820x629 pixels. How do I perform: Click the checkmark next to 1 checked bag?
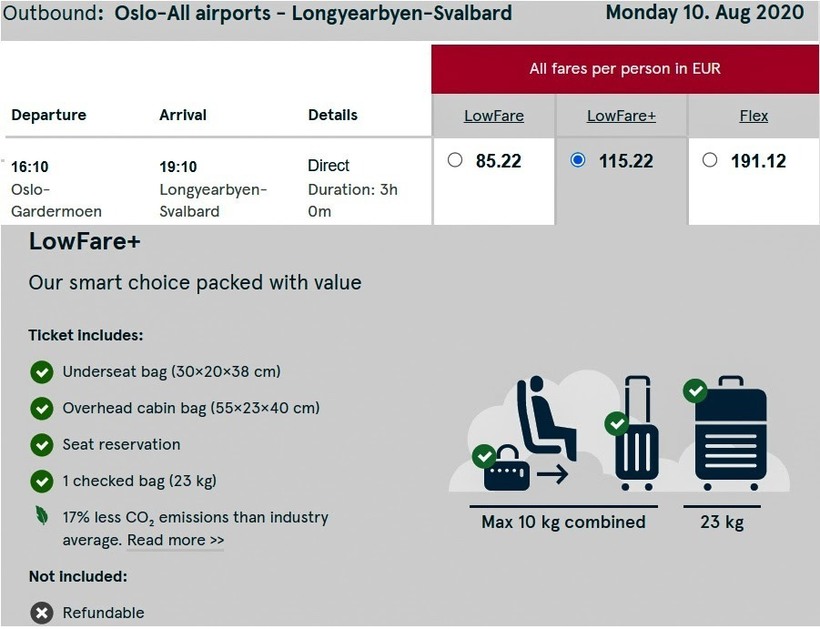(41, 481)
